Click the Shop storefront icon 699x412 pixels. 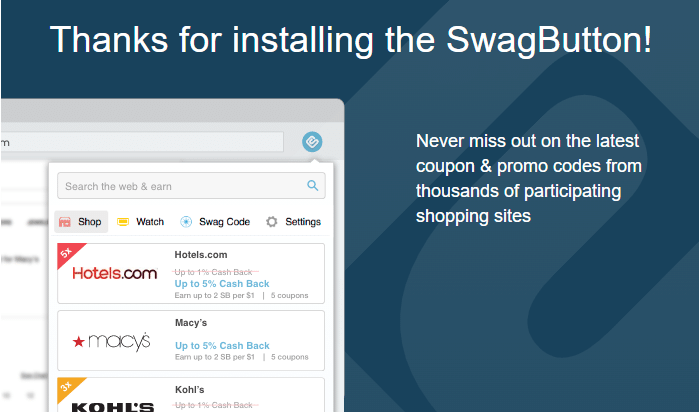pos(65,222)
